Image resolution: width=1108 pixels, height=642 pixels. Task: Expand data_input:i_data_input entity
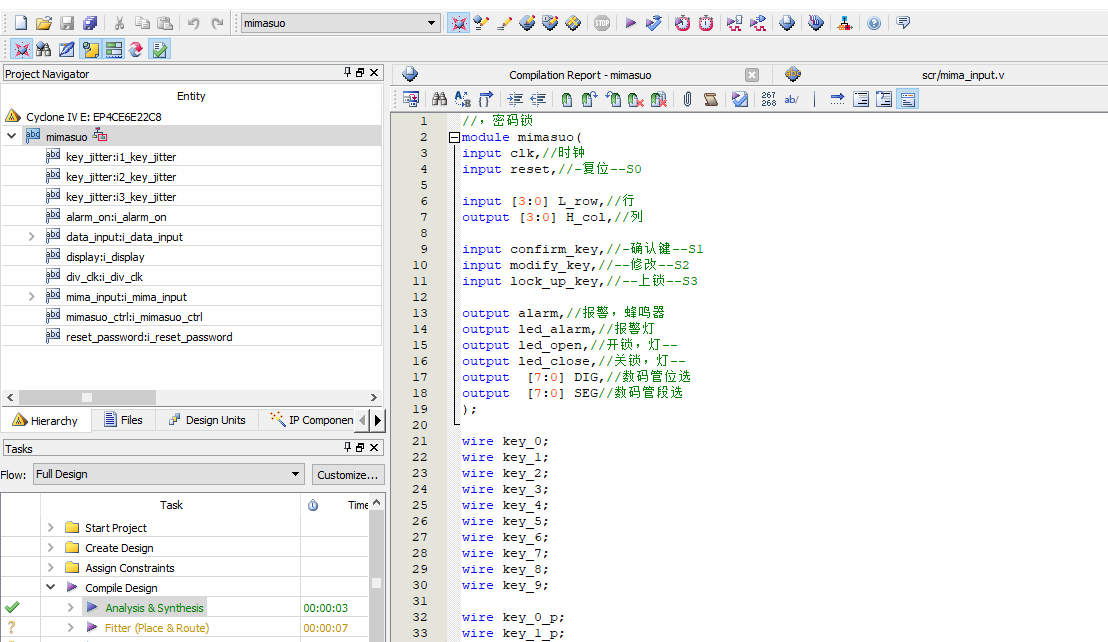(x=31, y=237)
